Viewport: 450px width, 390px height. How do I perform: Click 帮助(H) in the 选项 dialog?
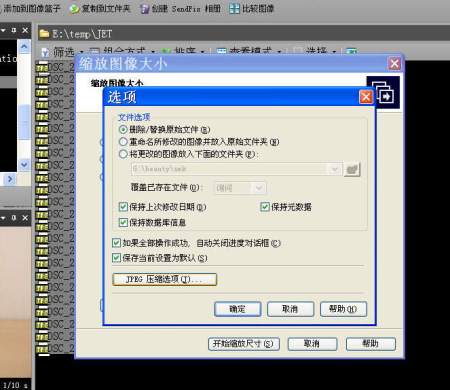[x=343, y=309]
